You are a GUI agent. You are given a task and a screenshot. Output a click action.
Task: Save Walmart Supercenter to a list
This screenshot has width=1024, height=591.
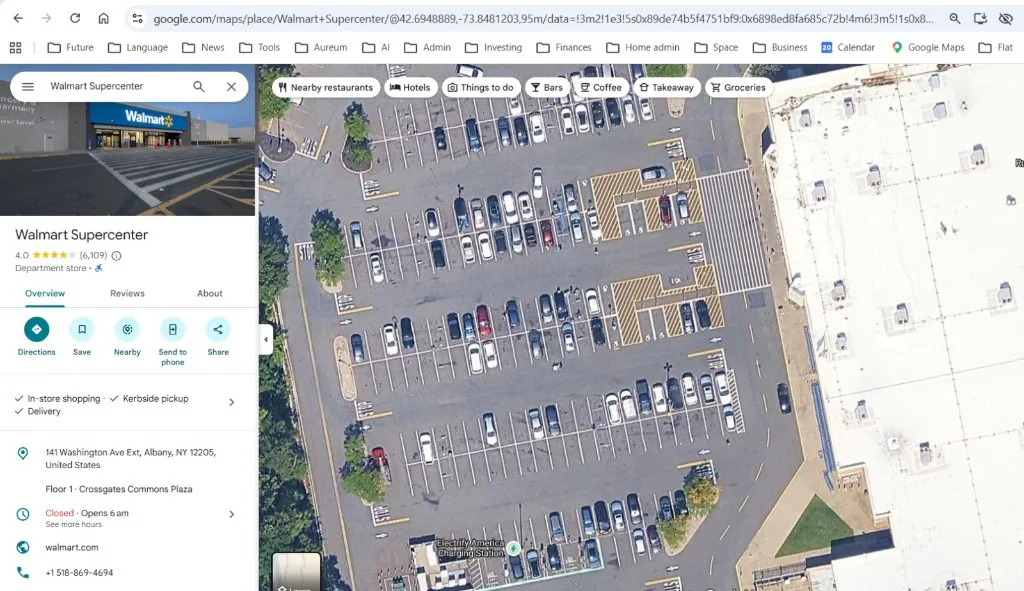point(82,336)
